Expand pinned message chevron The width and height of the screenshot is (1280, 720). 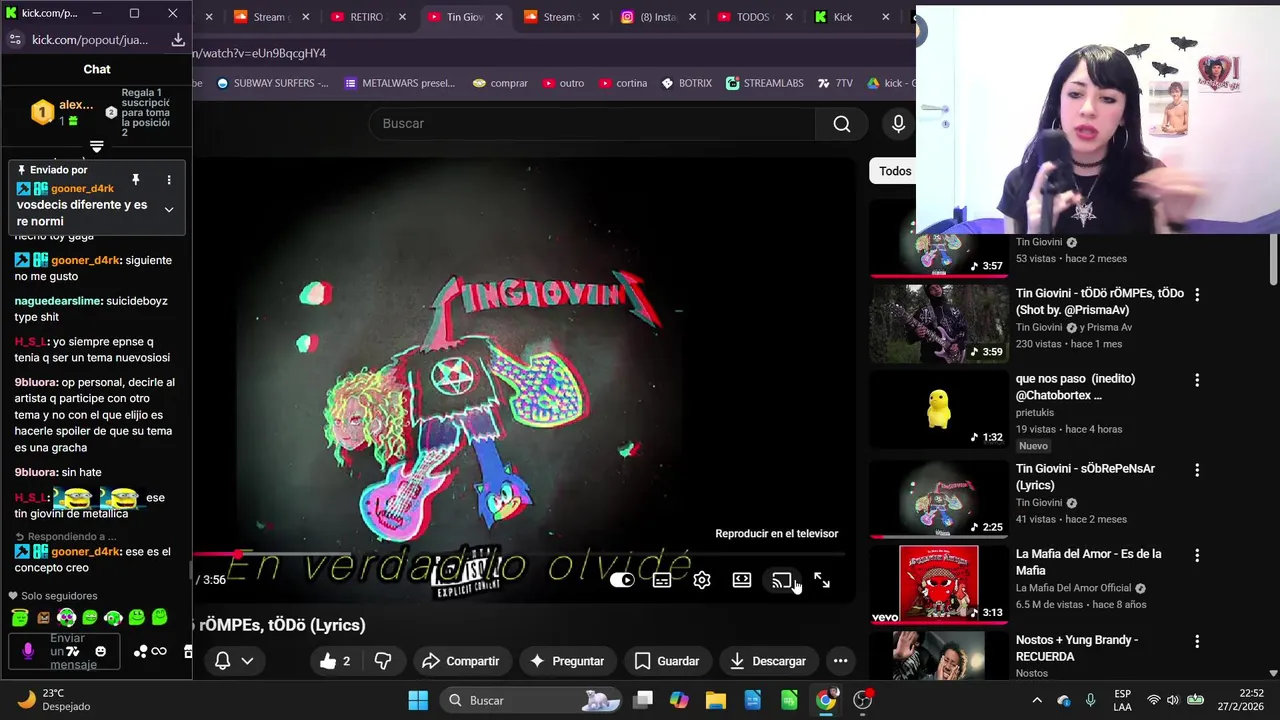(x=169, y=209)
